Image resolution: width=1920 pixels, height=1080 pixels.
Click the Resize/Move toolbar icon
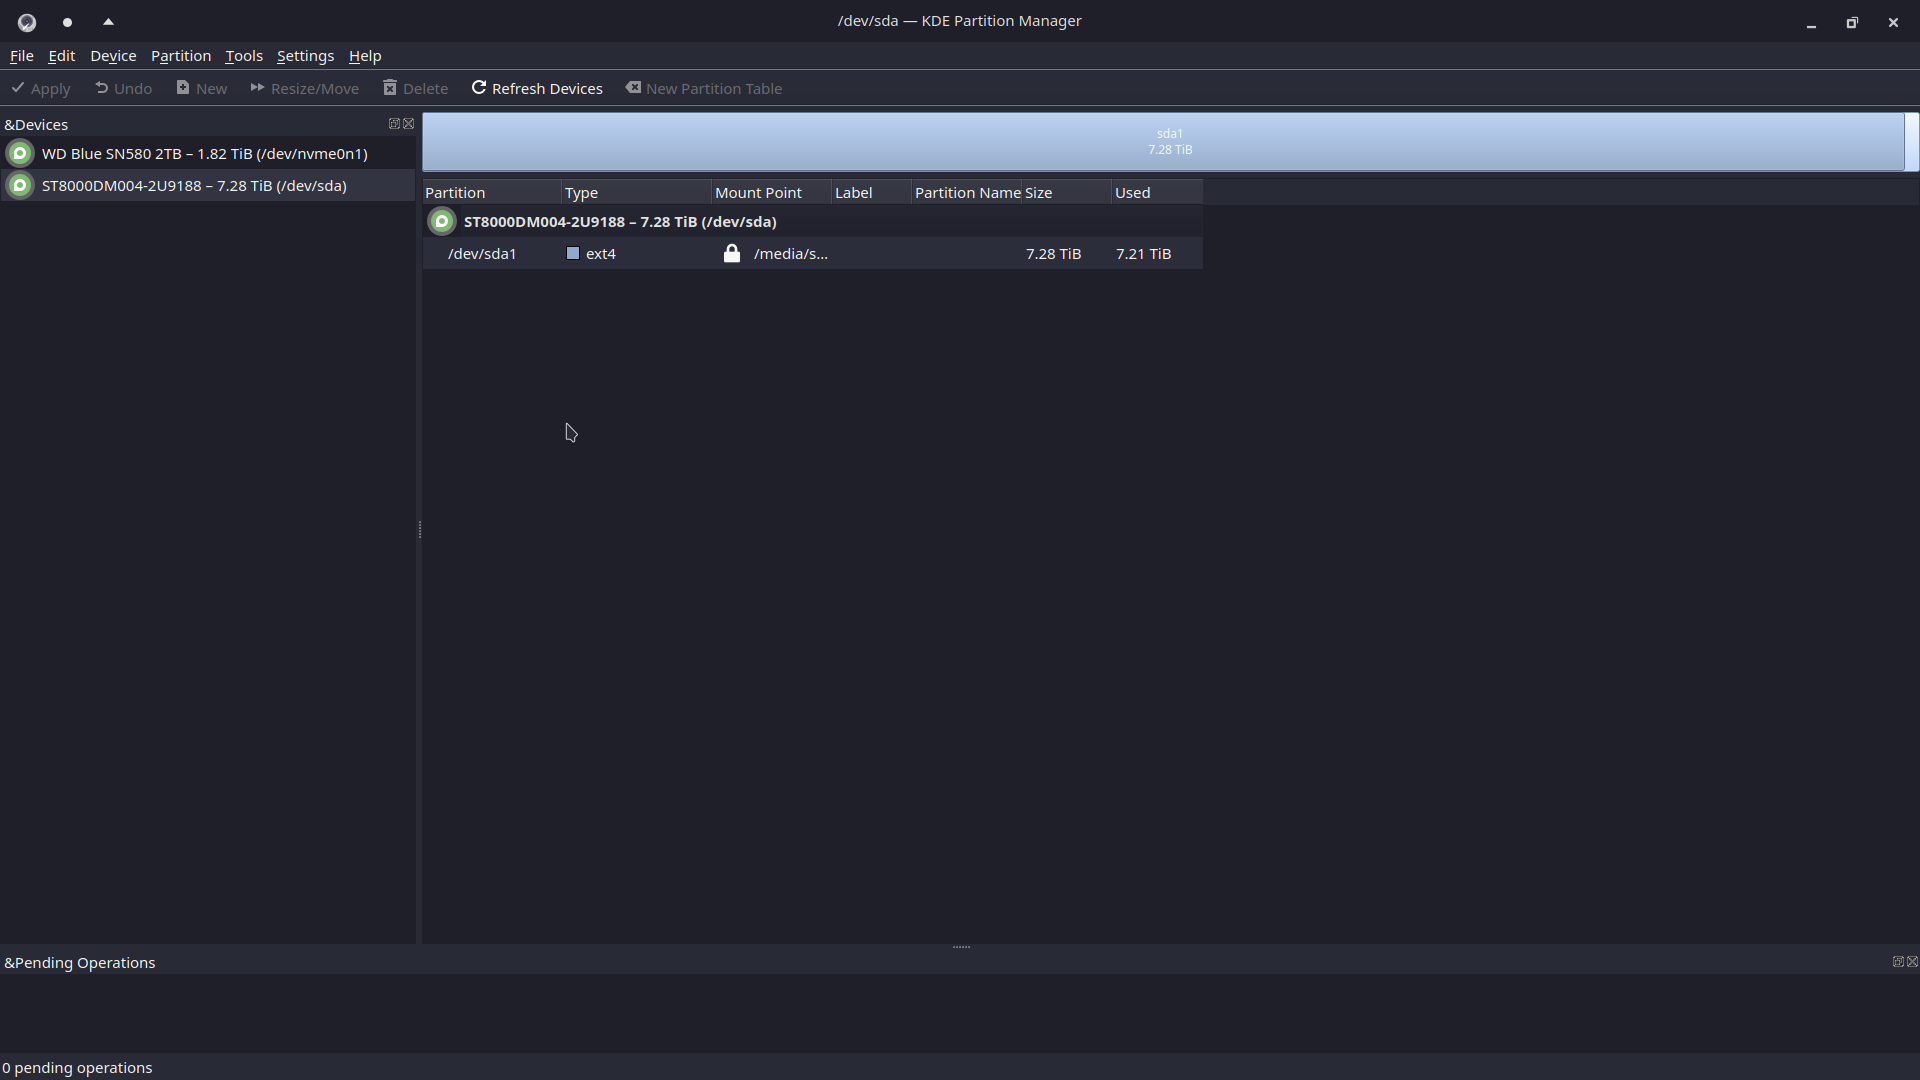point(257,88)
